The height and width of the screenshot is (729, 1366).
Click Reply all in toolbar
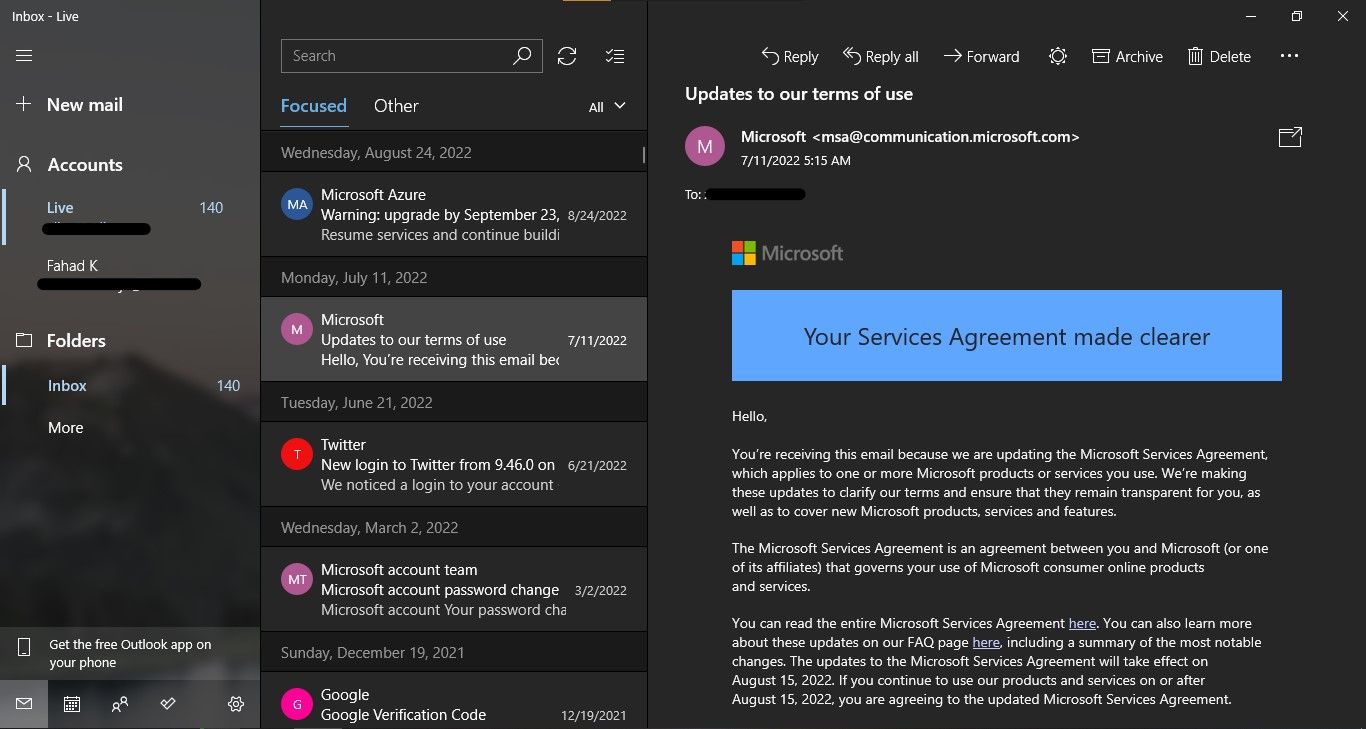[x=881, y=56]
